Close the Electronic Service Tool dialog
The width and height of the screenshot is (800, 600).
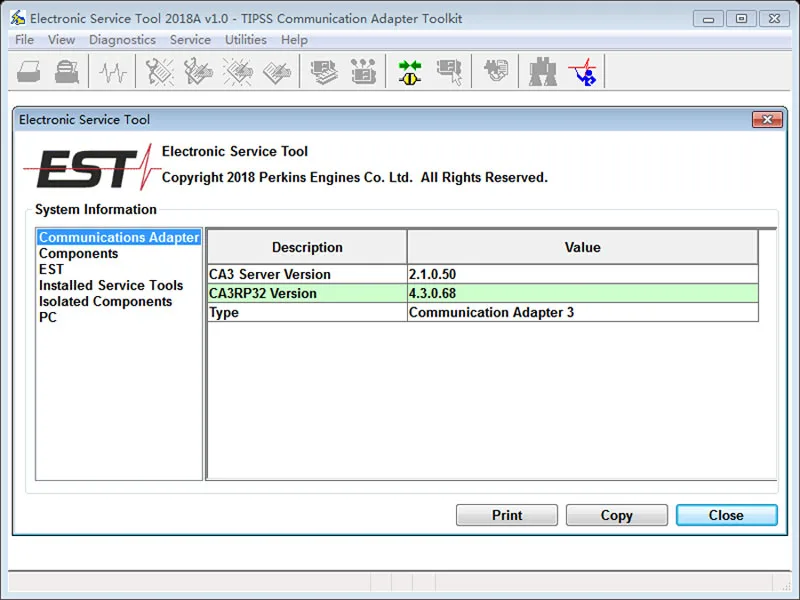point(767,119)
